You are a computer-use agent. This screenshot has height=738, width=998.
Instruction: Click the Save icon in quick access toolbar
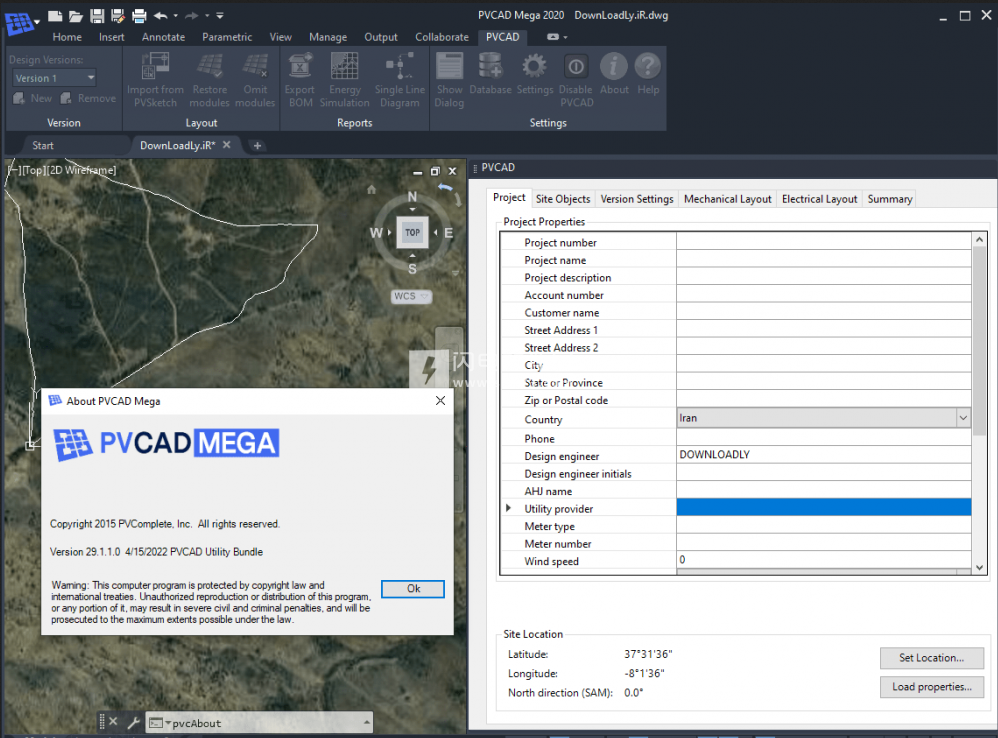click(97, 15)
